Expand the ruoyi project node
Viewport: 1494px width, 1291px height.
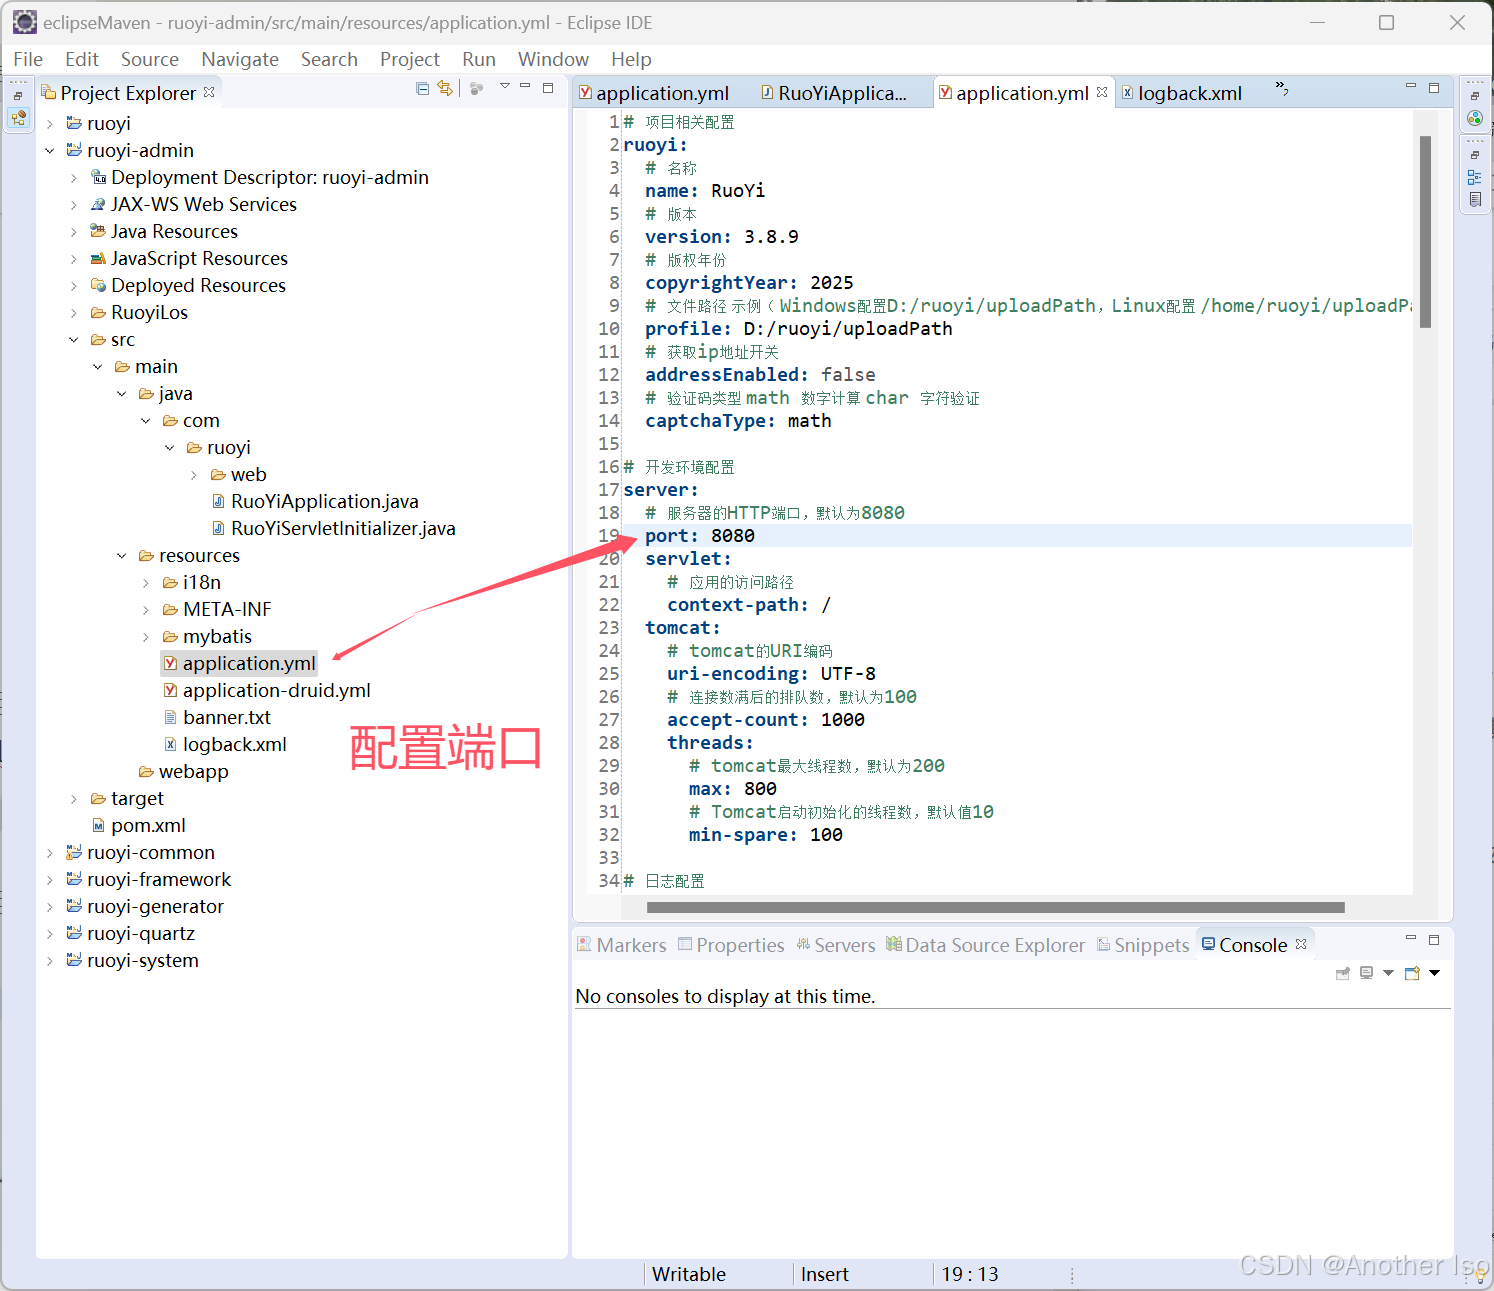(x=50, y=124)
